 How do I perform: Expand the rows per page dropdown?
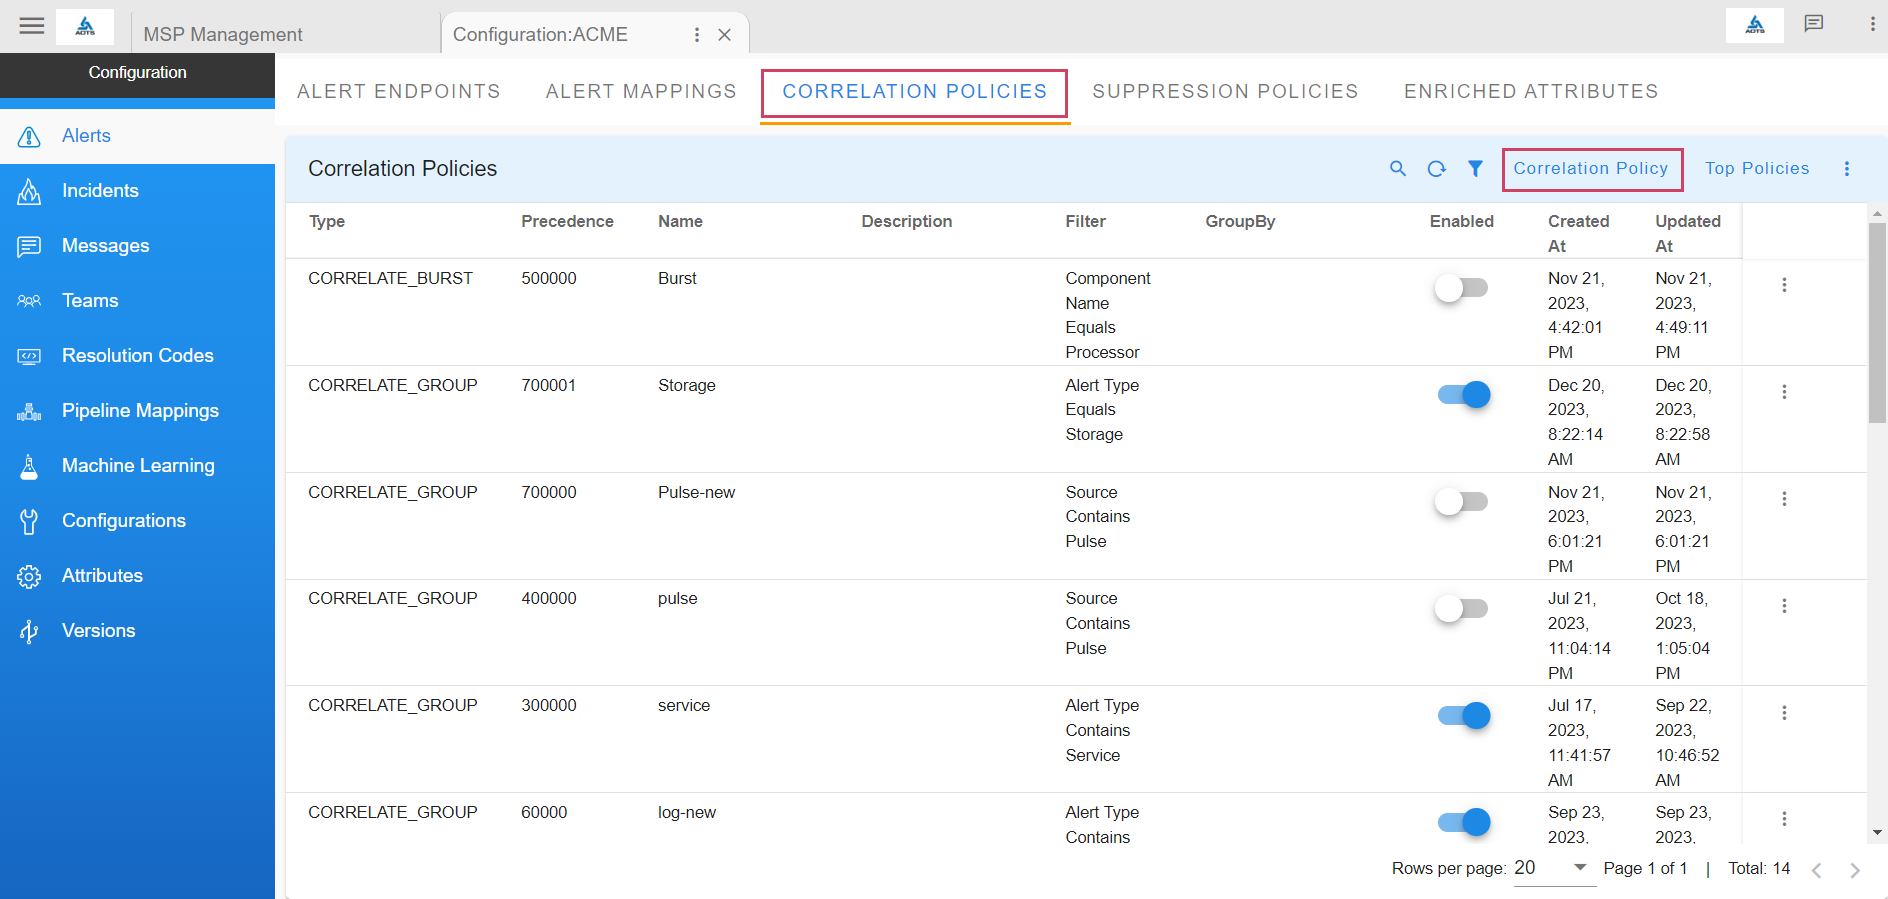click(1580, 868)
